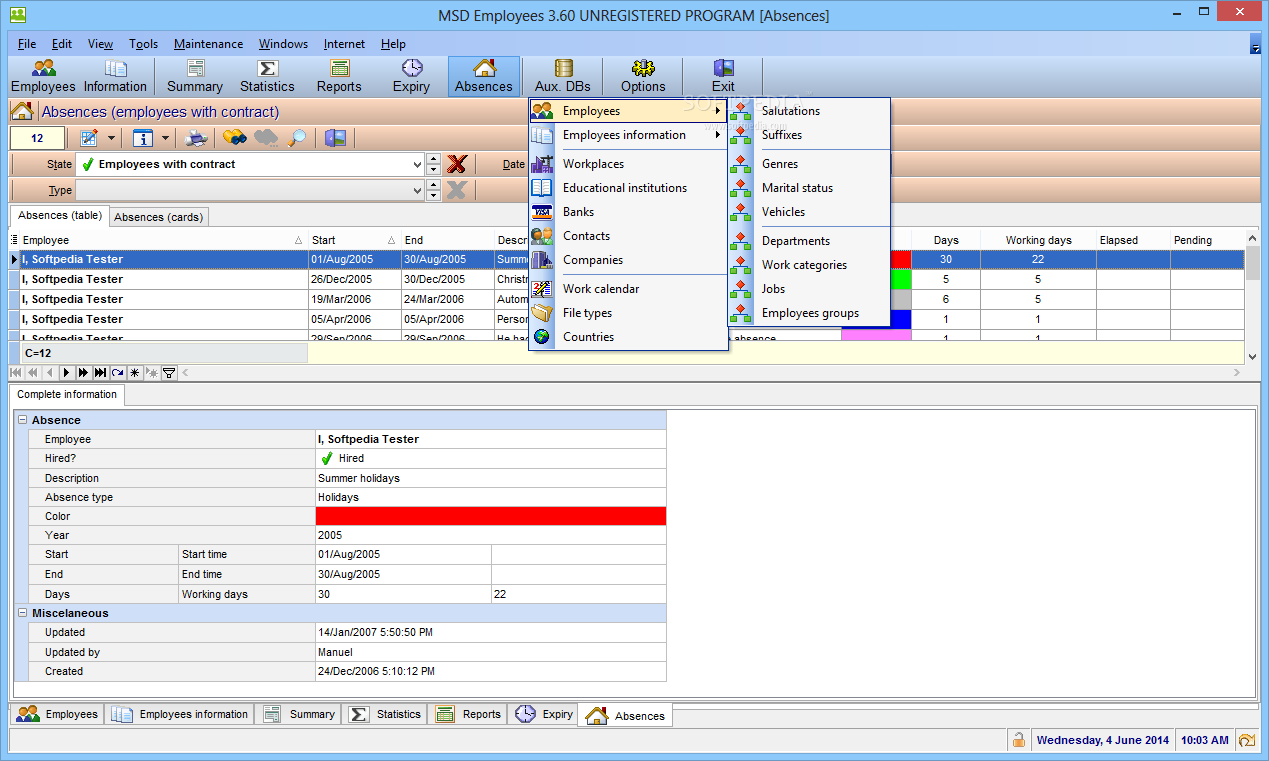Image resolution: width=1269 pixels, height=761 pixels.
Task: Select Salutations in the submenu
Action: (x=808, y=111)
